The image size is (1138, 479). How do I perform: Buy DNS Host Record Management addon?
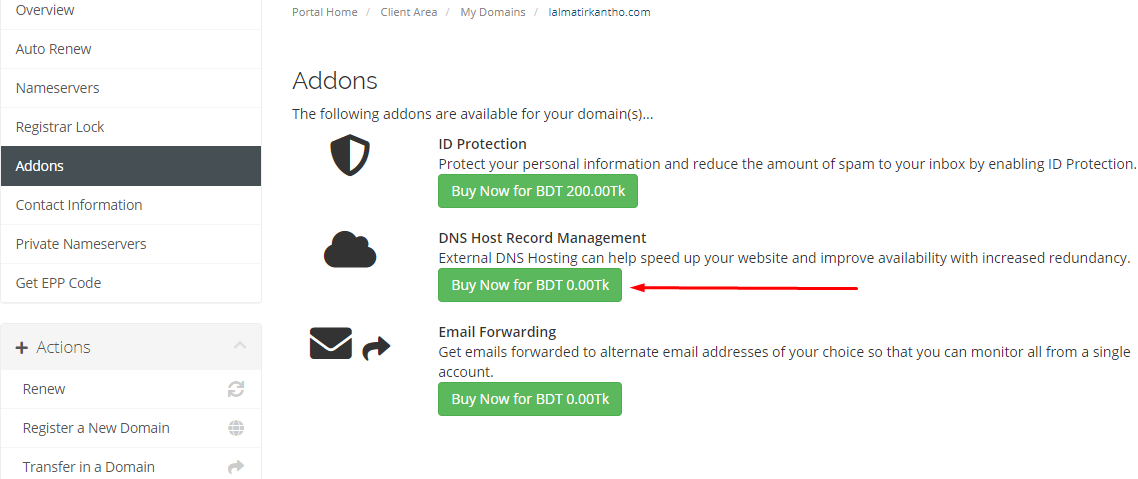[x=530, y=285]
